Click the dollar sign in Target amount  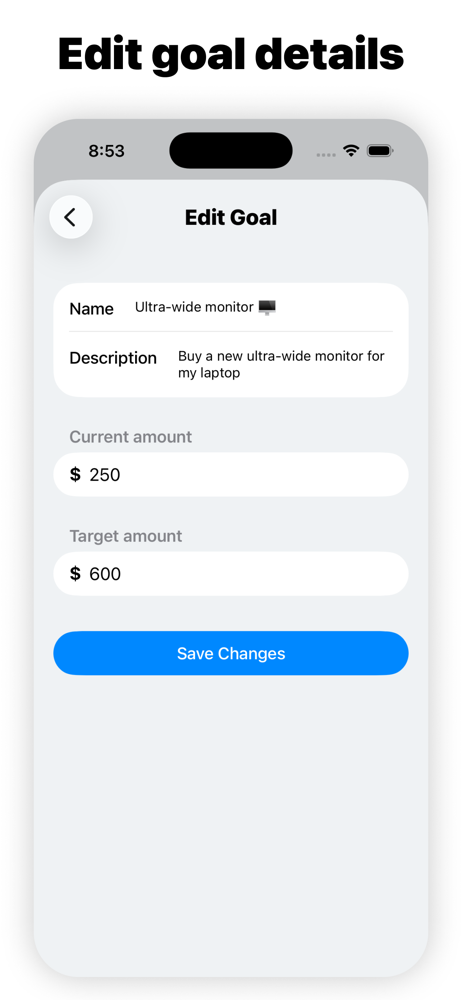point(75,574)
